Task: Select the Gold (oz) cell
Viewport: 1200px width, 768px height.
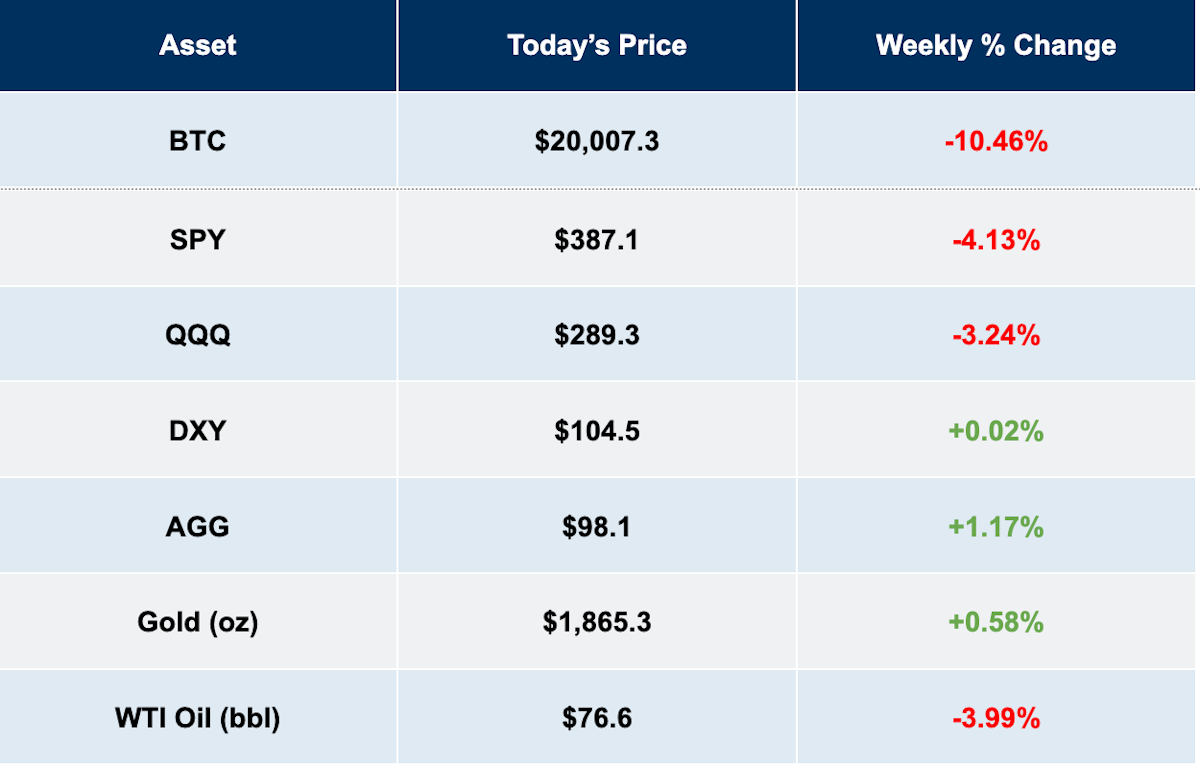Action: tap(198, 622)
